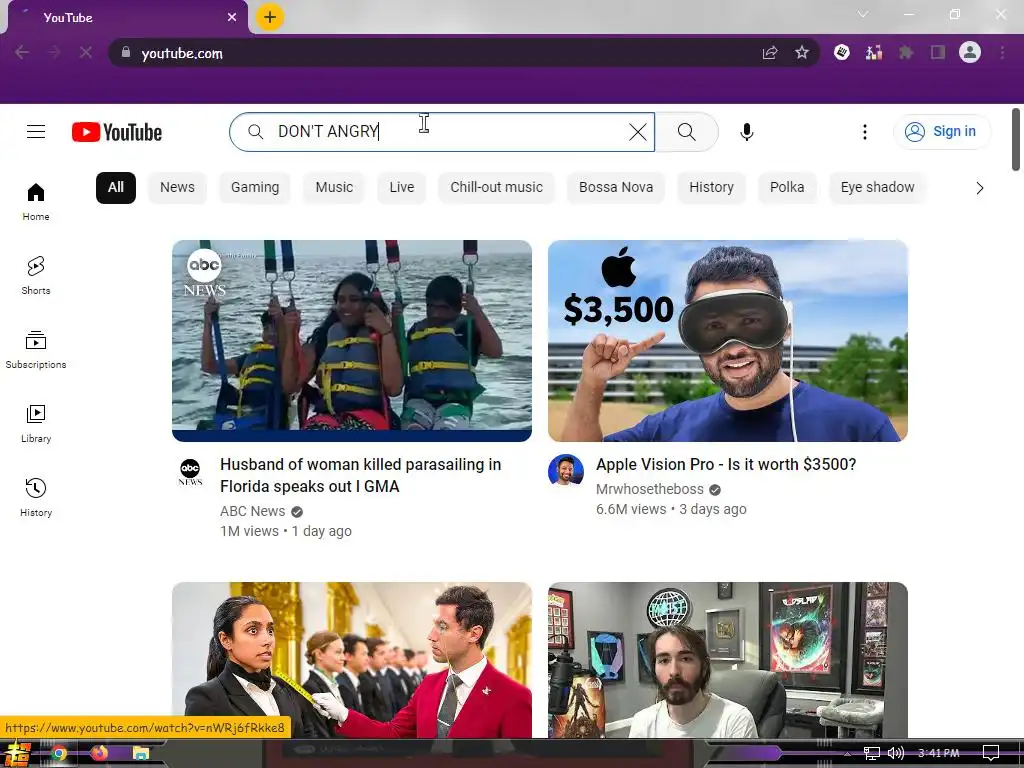Bookmark this page with the star icon

click(x=802, y=52)
